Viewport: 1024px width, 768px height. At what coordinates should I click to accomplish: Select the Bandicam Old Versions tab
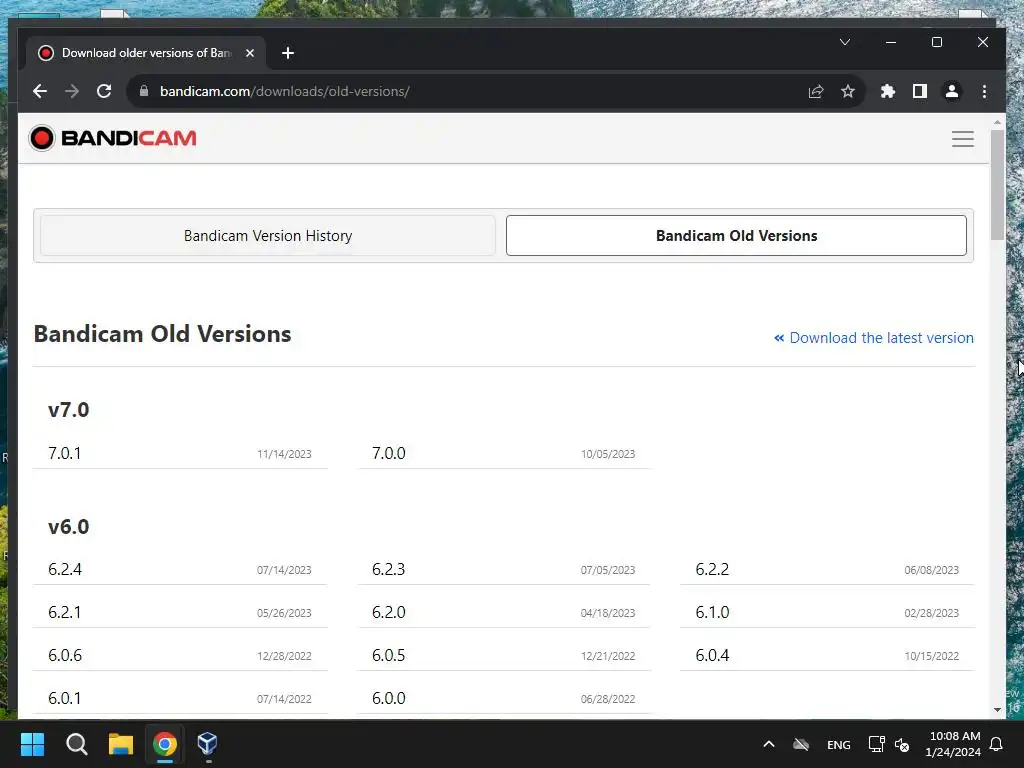pyautogui.click(x=736, y=236)
